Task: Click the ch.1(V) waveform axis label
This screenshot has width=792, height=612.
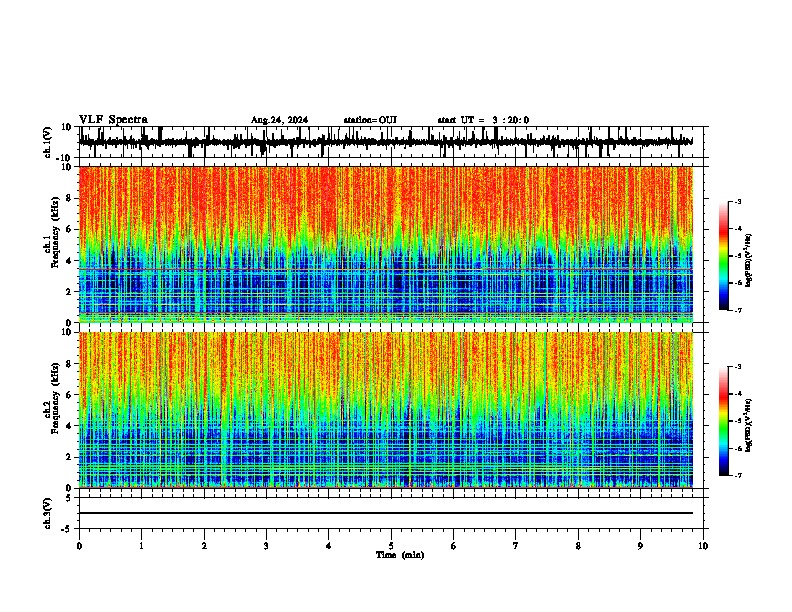Action: [48, 142]
